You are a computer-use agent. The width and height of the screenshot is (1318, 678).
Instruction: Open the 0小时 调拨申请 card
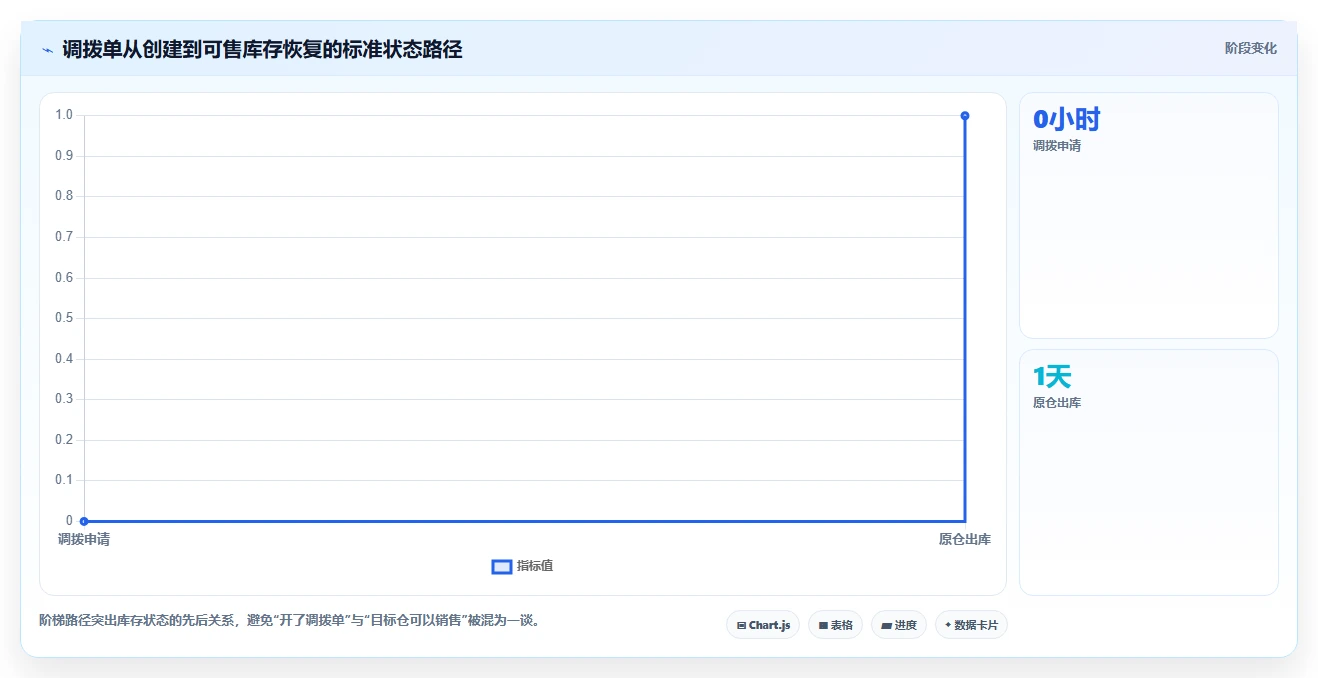click(x=1148, y=215)
